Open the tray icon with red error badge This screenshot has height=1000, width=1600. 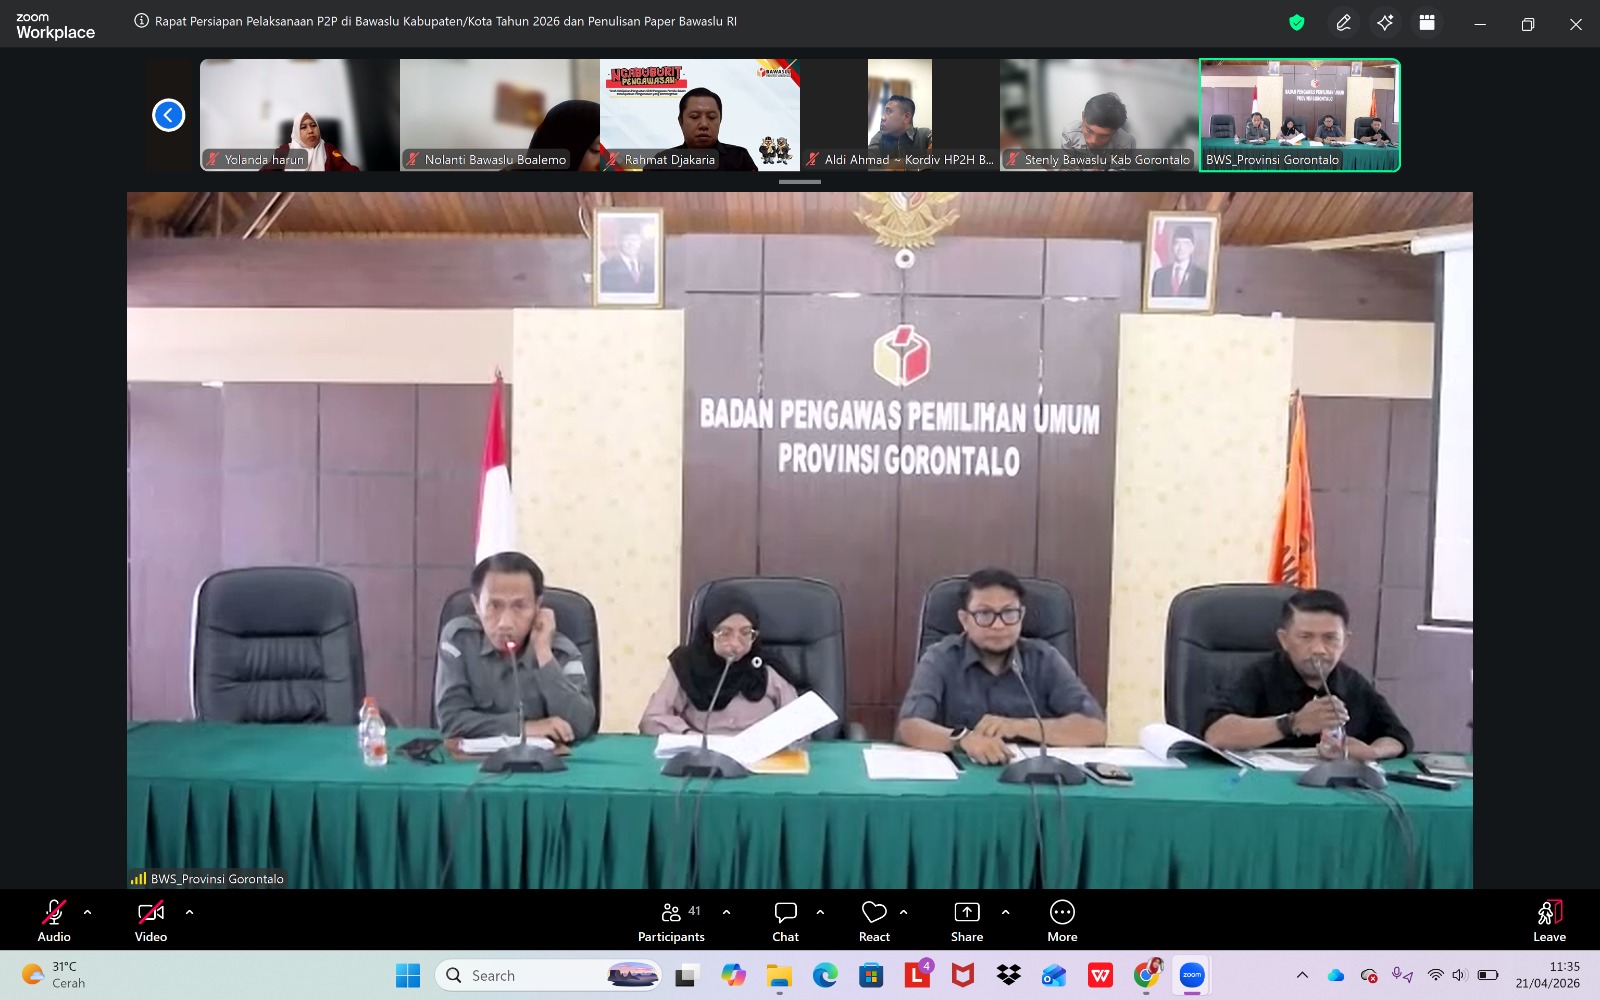tap(1369, 975)
